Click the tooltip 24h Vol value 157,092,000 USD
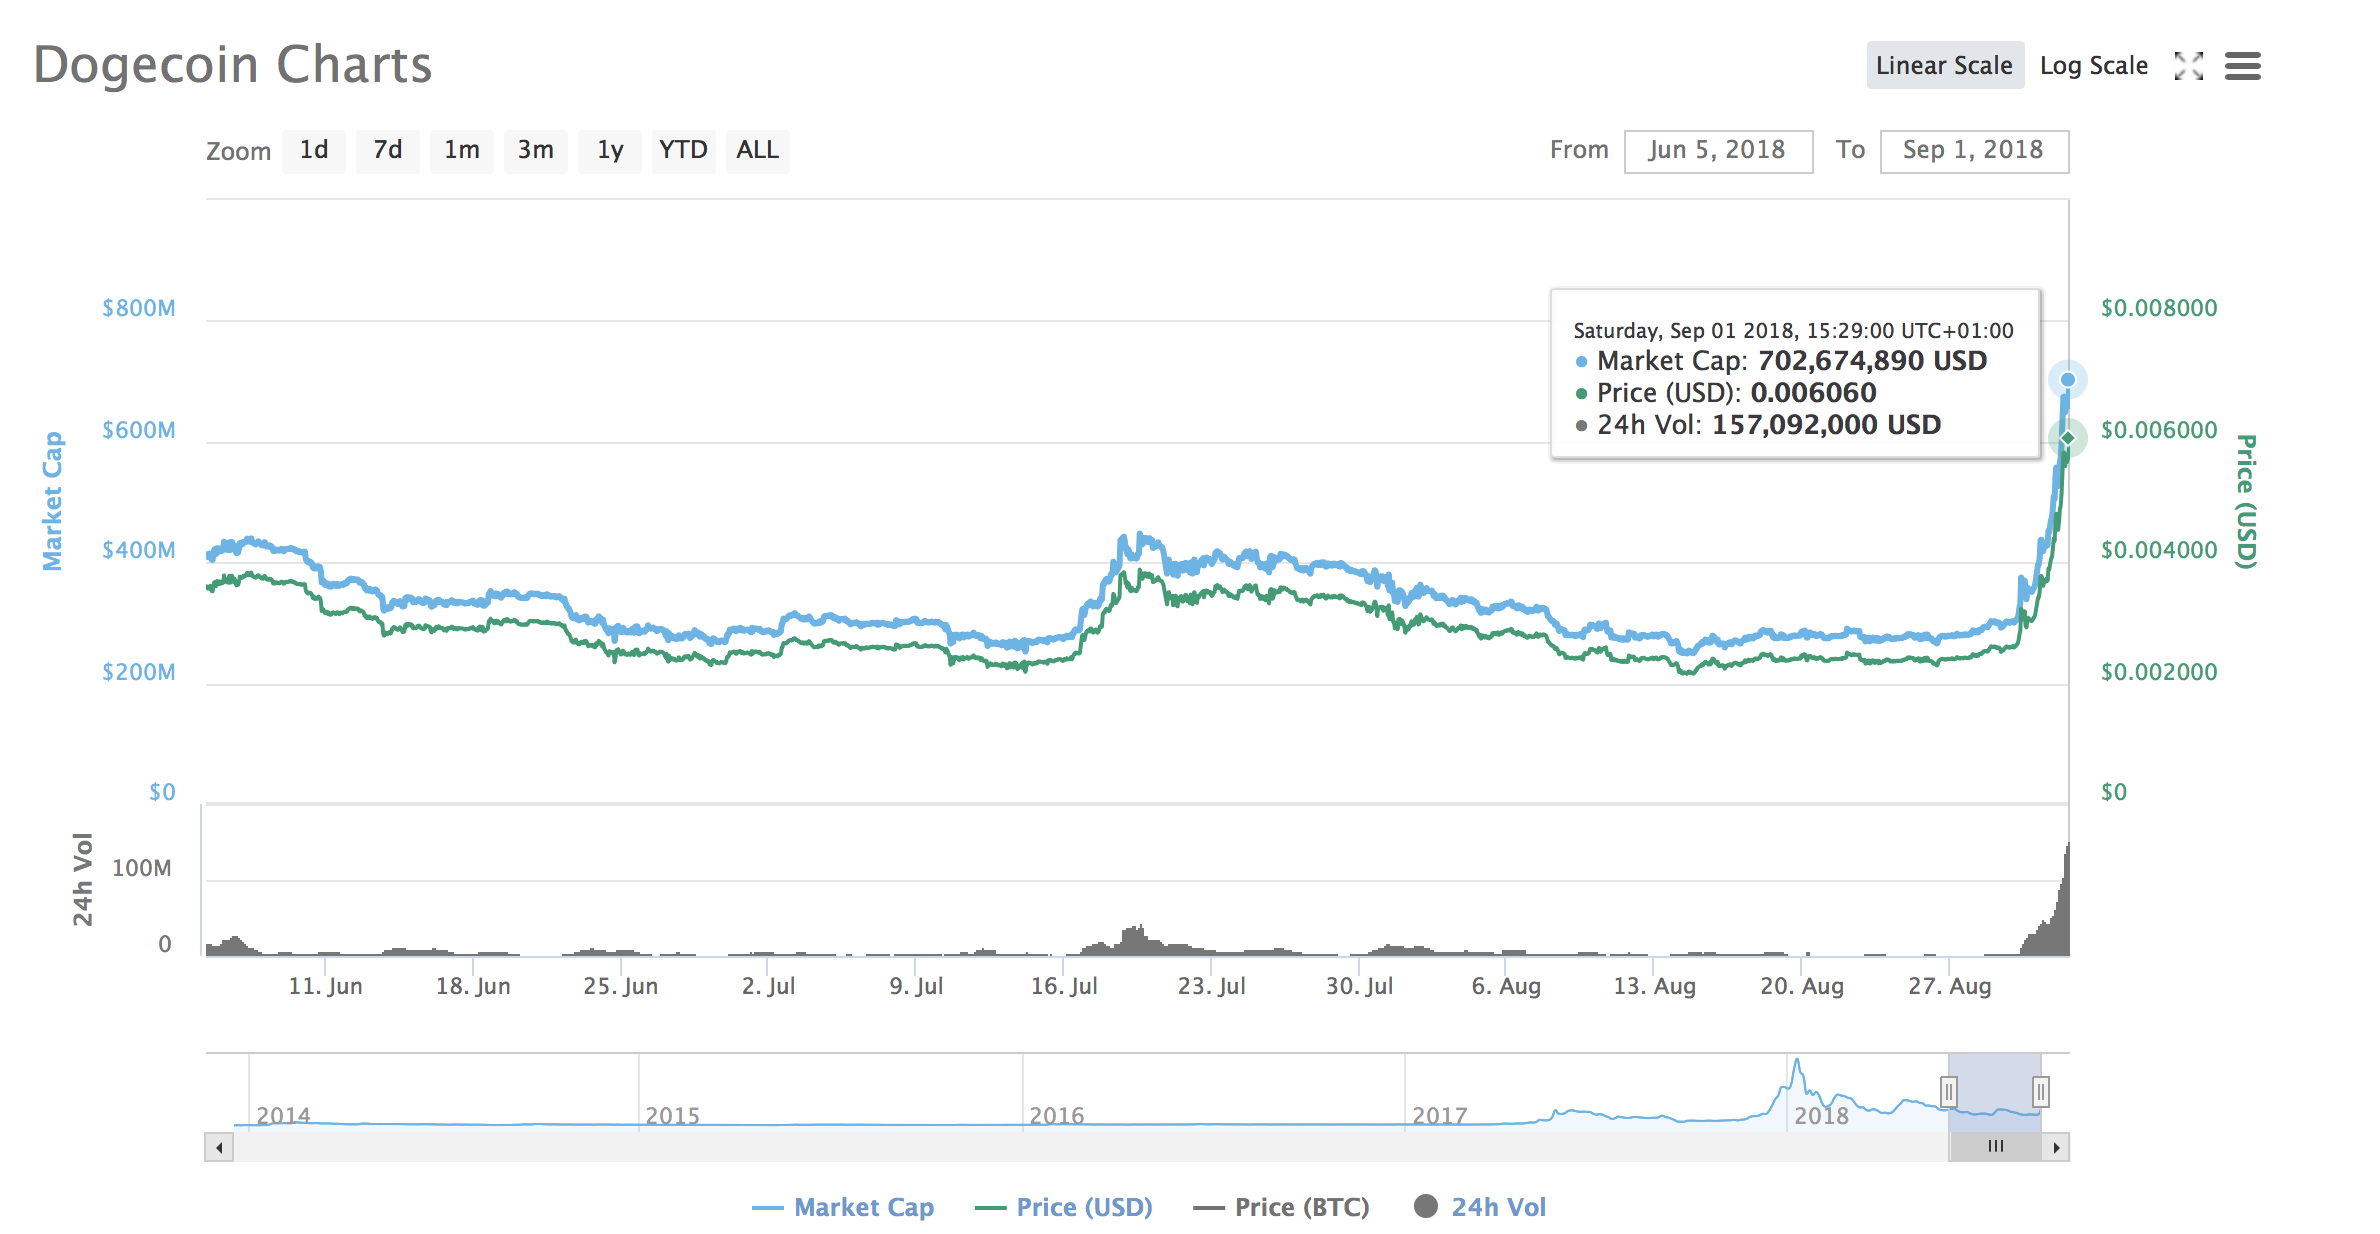This screenshot has width=2380, height=1234. coord(1826,425)
